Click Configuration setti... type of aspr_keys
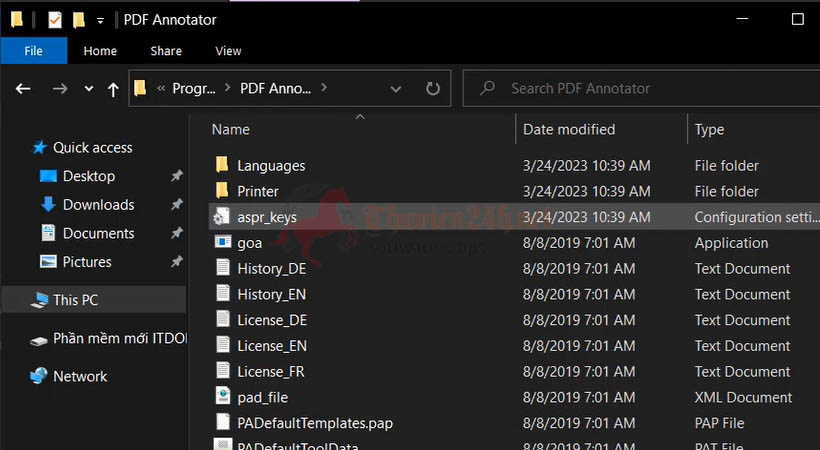Image resolution: width=820 pixels, height=450 pixels. pos(757,217)
